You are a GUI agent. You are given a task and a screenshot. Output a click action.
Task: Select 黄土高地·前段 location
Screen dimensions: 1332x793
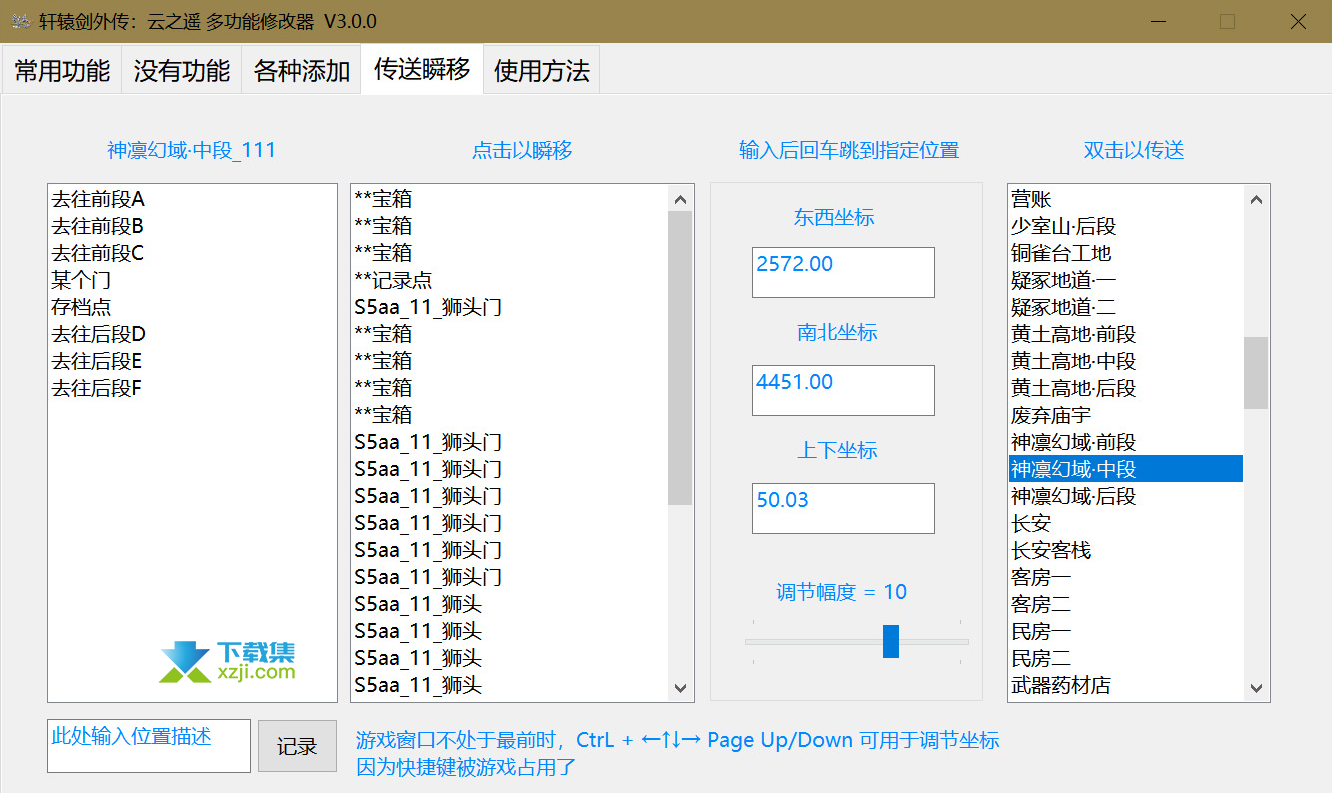(1126, 334)
